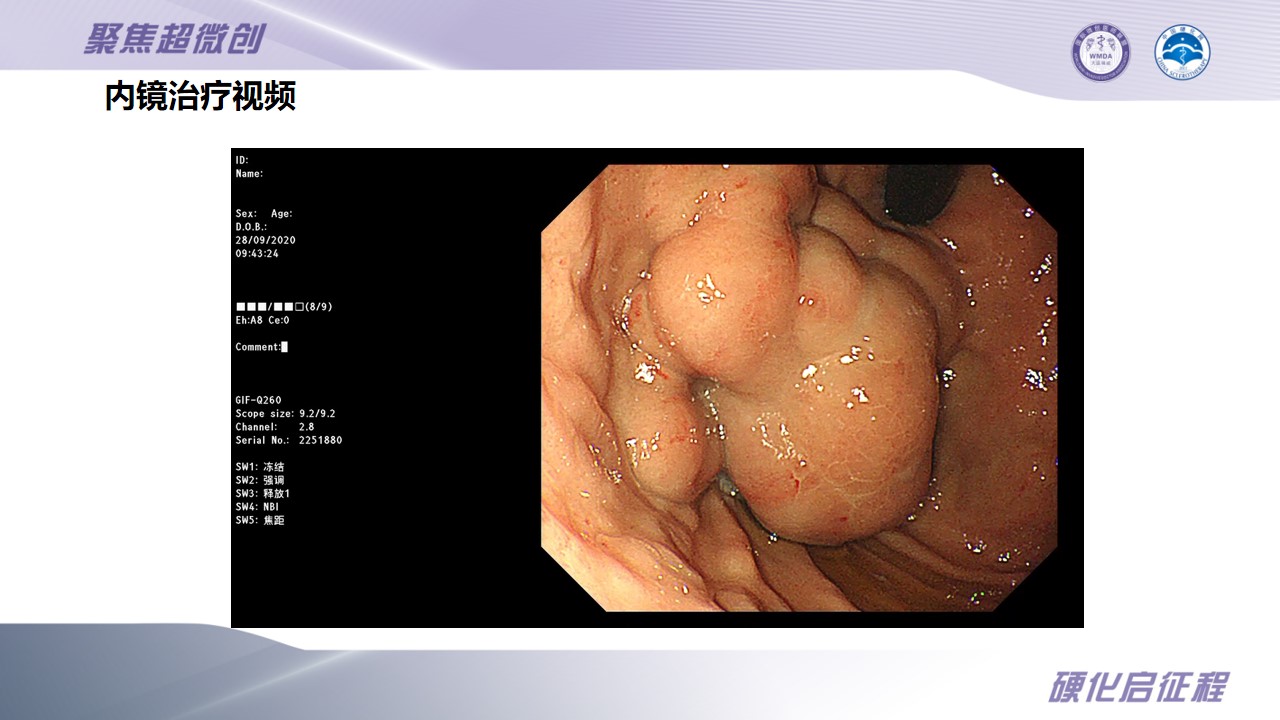Click the SW5: 焦距 entry

tap(260, 520)
